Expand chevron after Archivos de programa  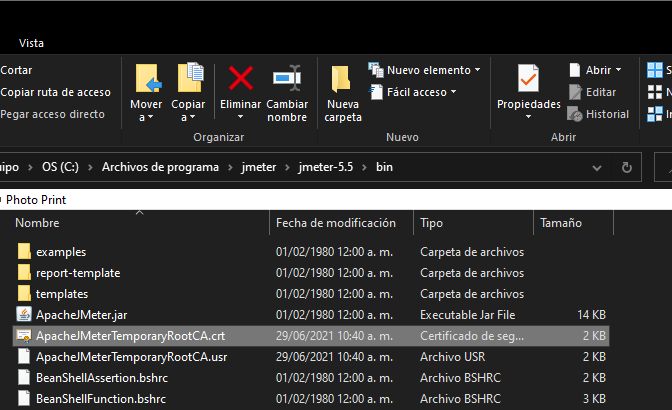(x=230, y=168)
